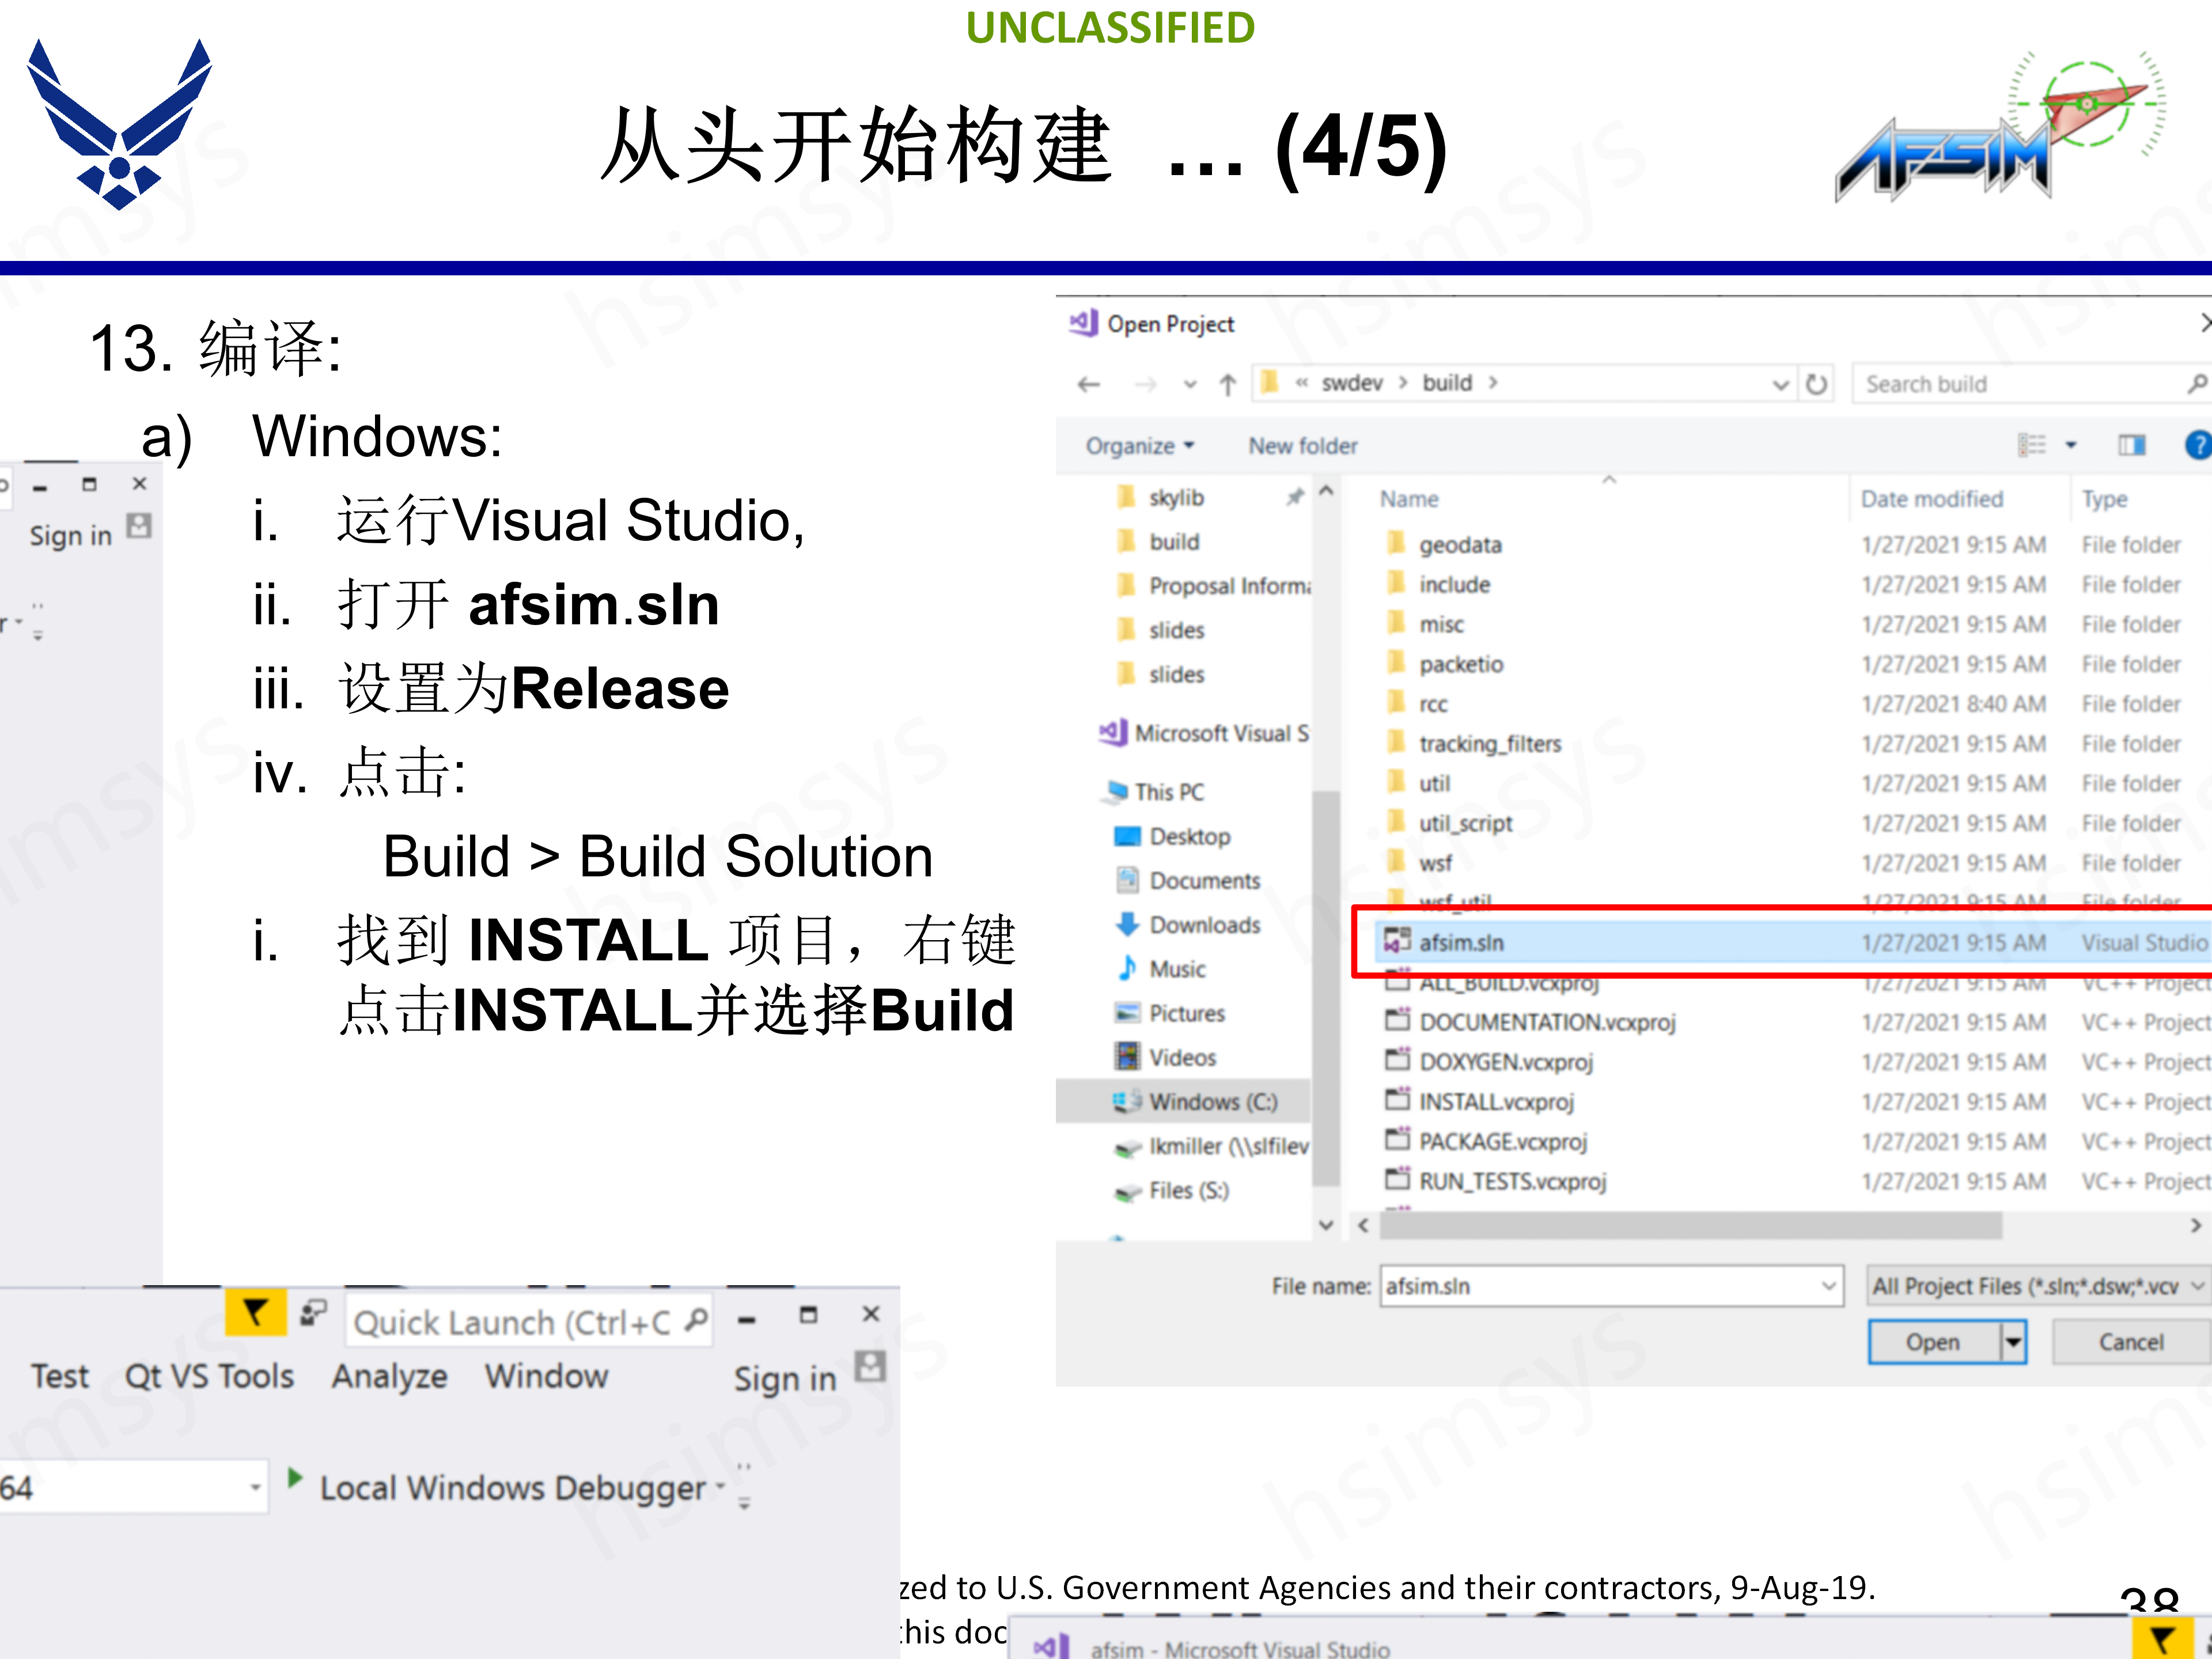Image resolution: width=2212 pixels, height=1659 pixels.
Task: Create a New folder
Action: pyautogui.click(x=1302, y=445)
